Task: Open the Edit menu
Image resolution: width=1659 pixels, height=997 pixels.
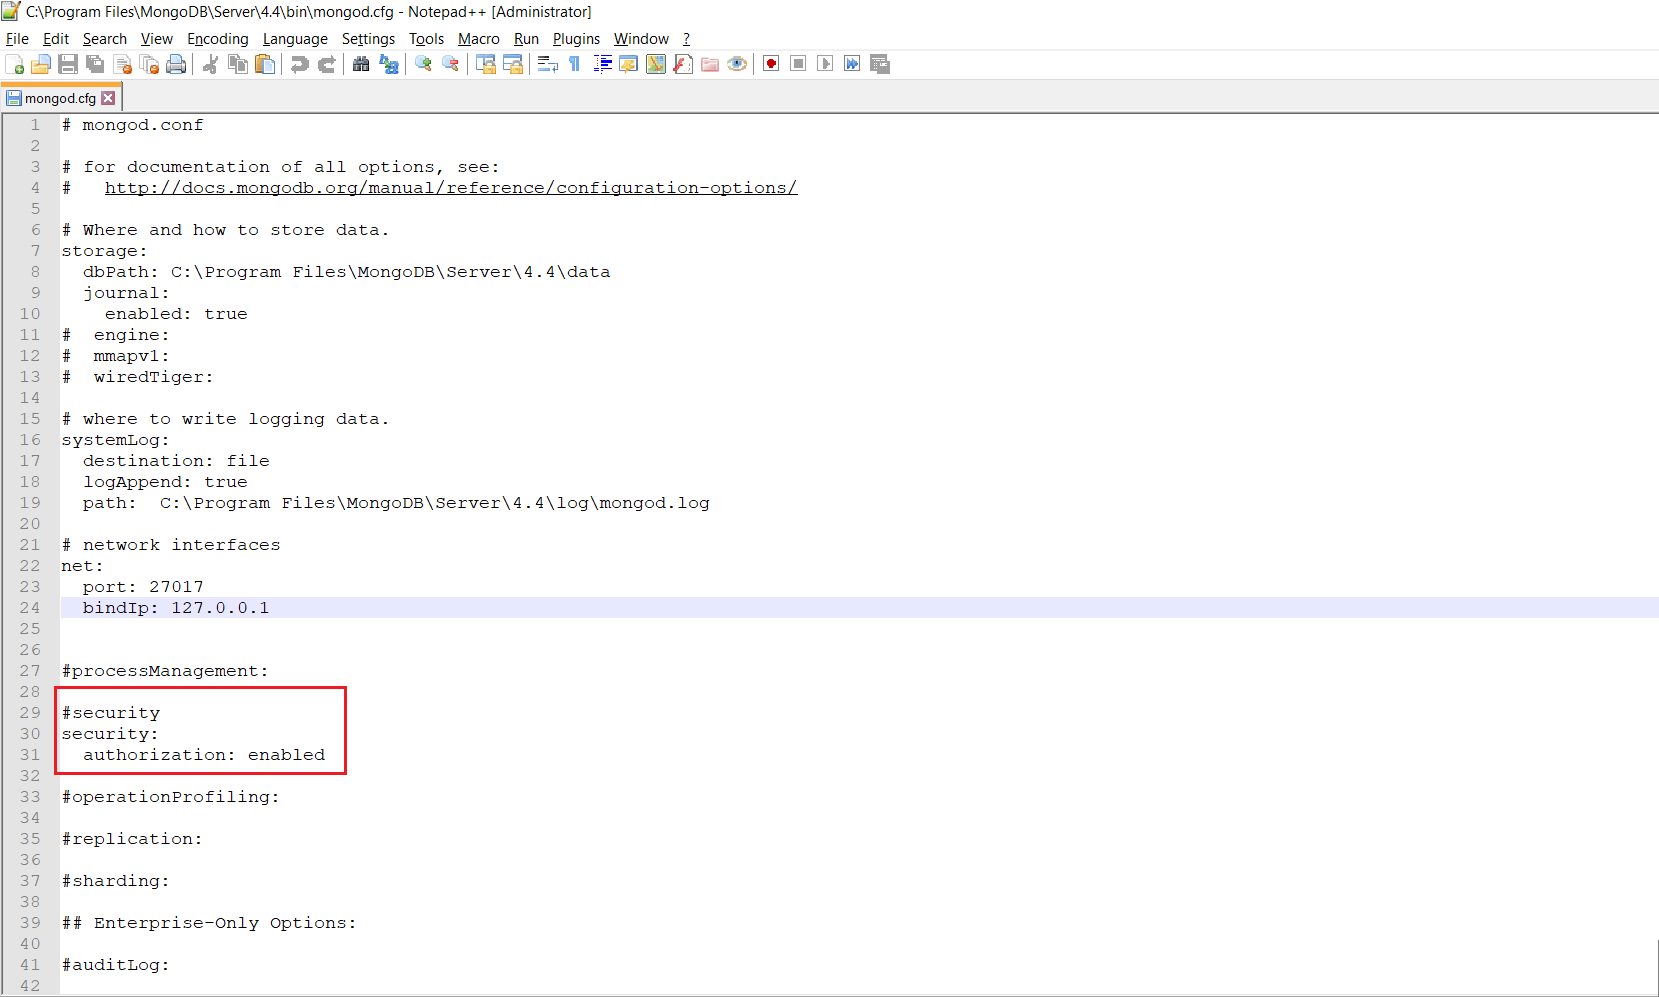Action: (x=56, y=39)
